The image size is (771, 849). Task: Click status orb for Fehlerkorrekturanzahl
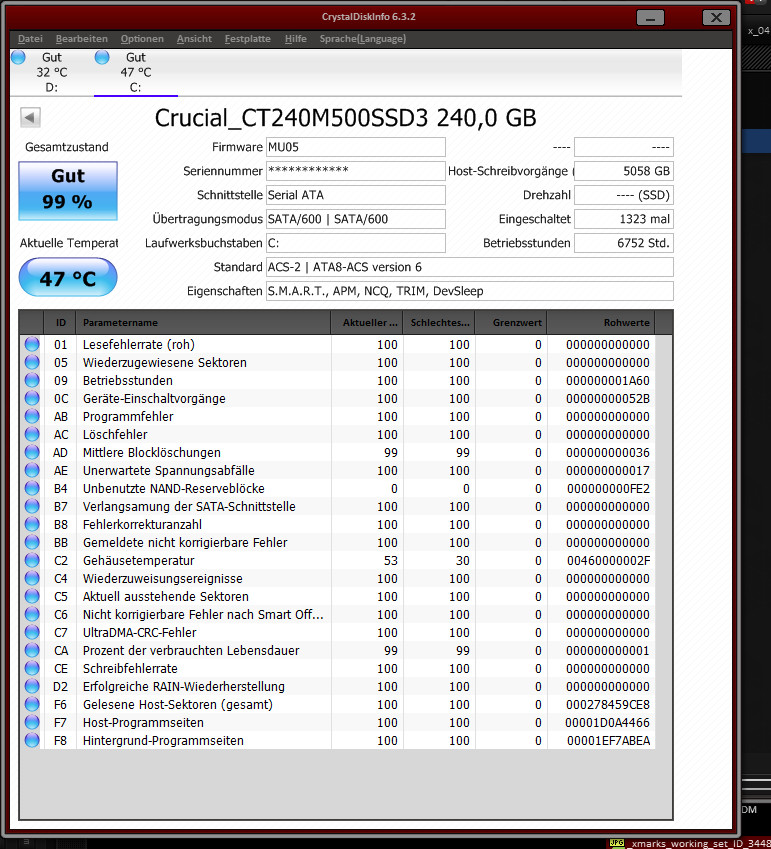tap(32, 524)
